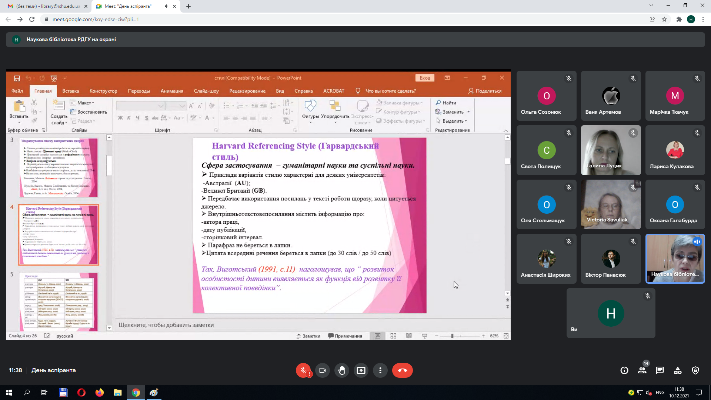711x400 pixels.
Task: Select Марічка Ткачук participant tile
Action: (676, 102)
